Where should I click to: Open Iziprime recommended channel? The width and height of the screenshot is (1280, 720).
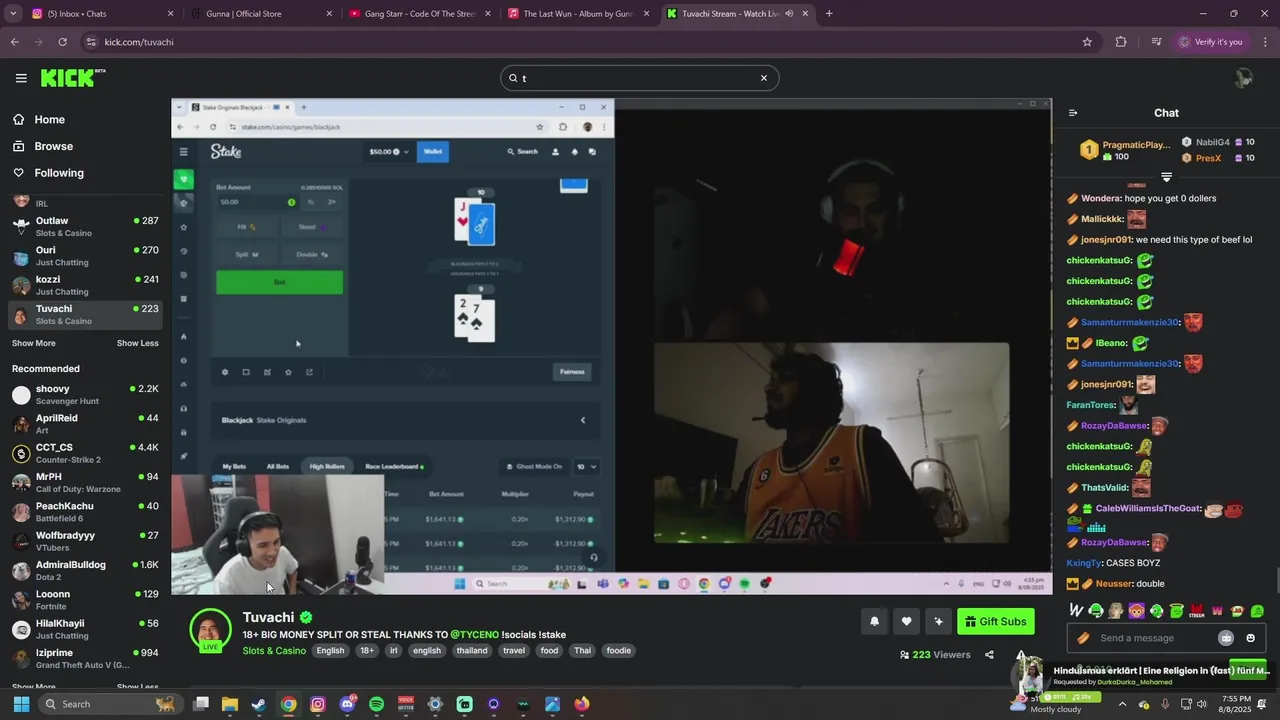(x=85, y=658)
